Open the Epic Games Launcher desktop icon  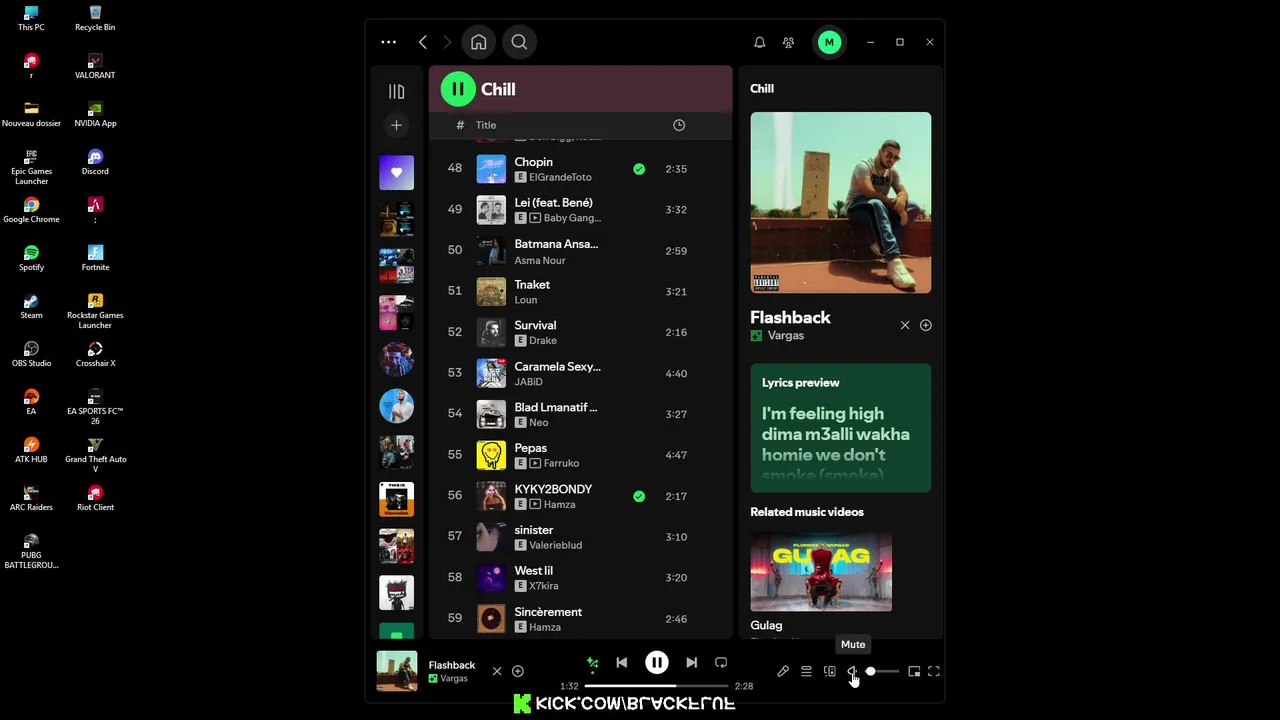click(31, 166)
